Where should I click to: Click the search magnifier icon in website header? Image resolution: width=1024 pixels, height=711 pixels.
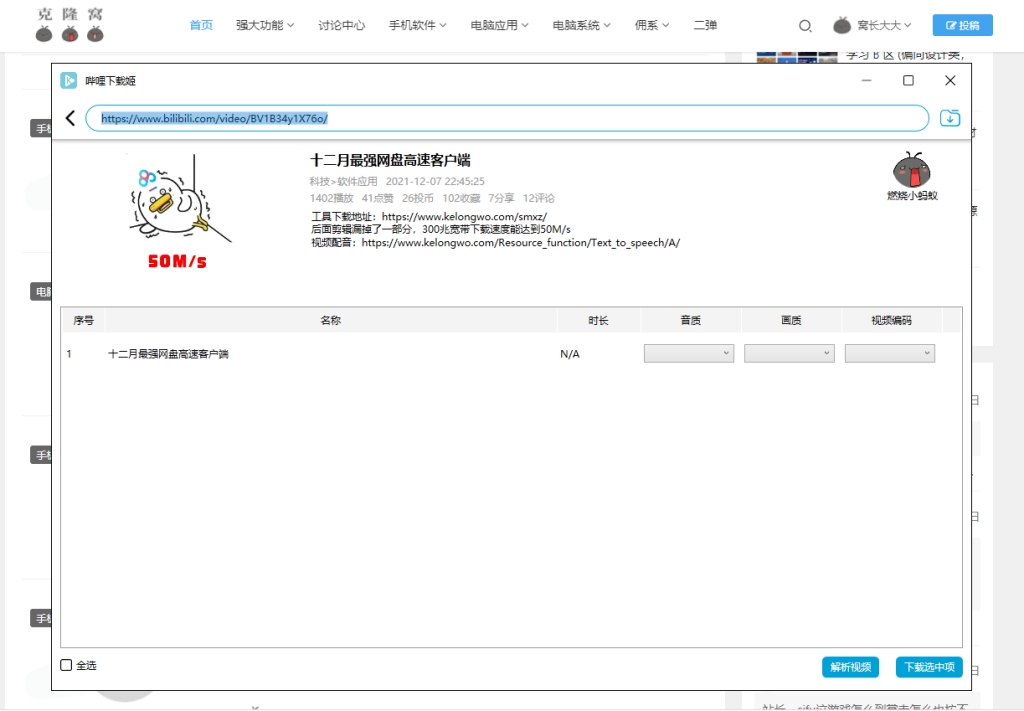click(x=805, y=25)
